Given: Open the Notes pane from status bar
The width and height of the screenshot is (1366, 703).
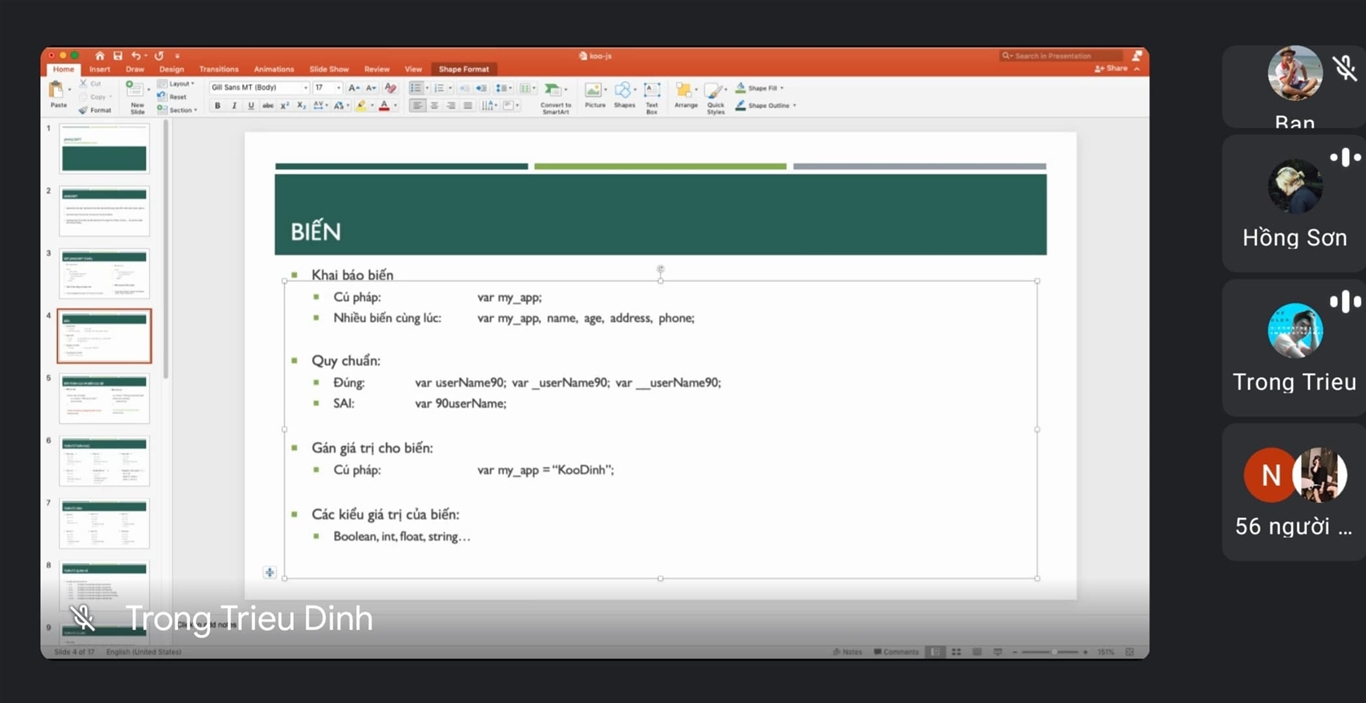Looking at the screenshot, I should 847,652.
